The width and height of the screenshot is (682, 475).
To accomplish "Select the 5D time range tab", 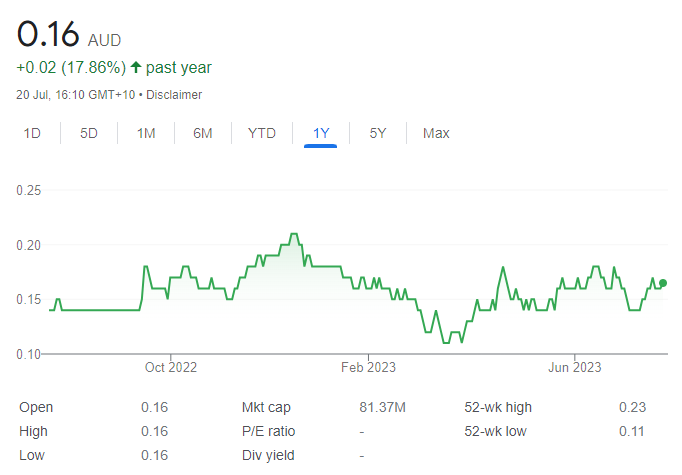I will point(89,133).
